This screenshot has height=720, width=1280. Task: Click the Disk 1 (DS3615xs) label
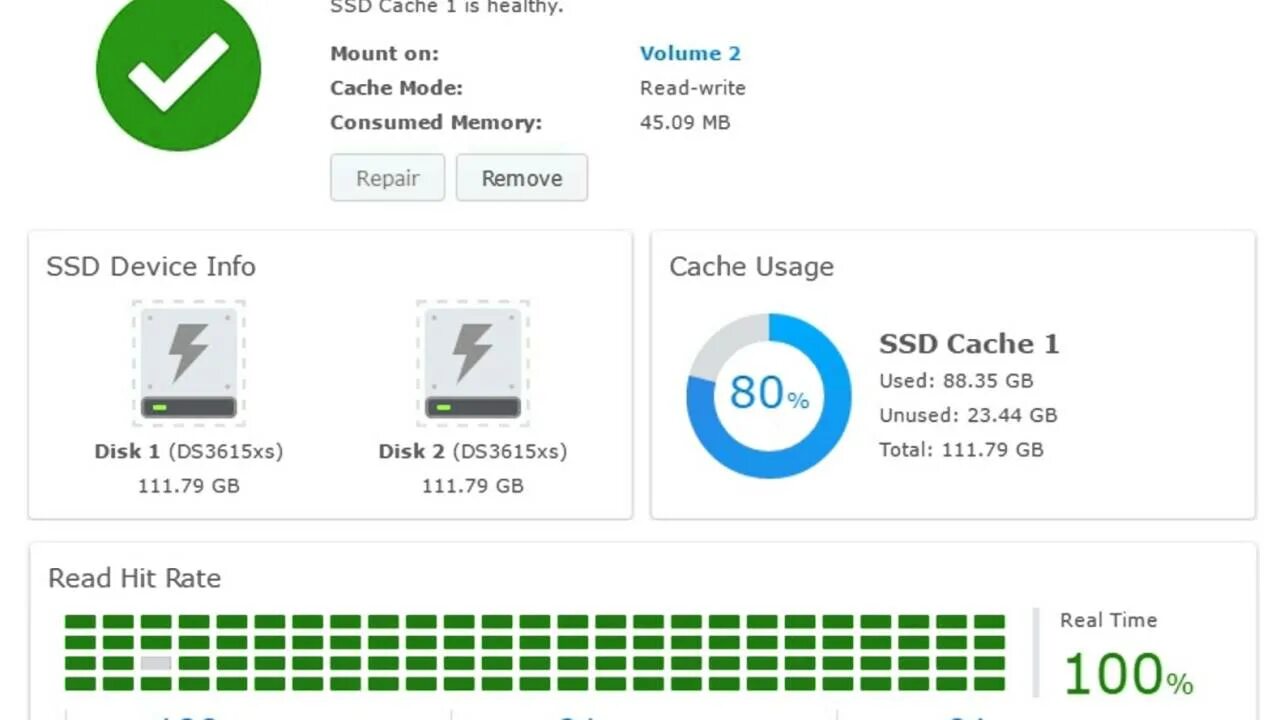[189, 452]
